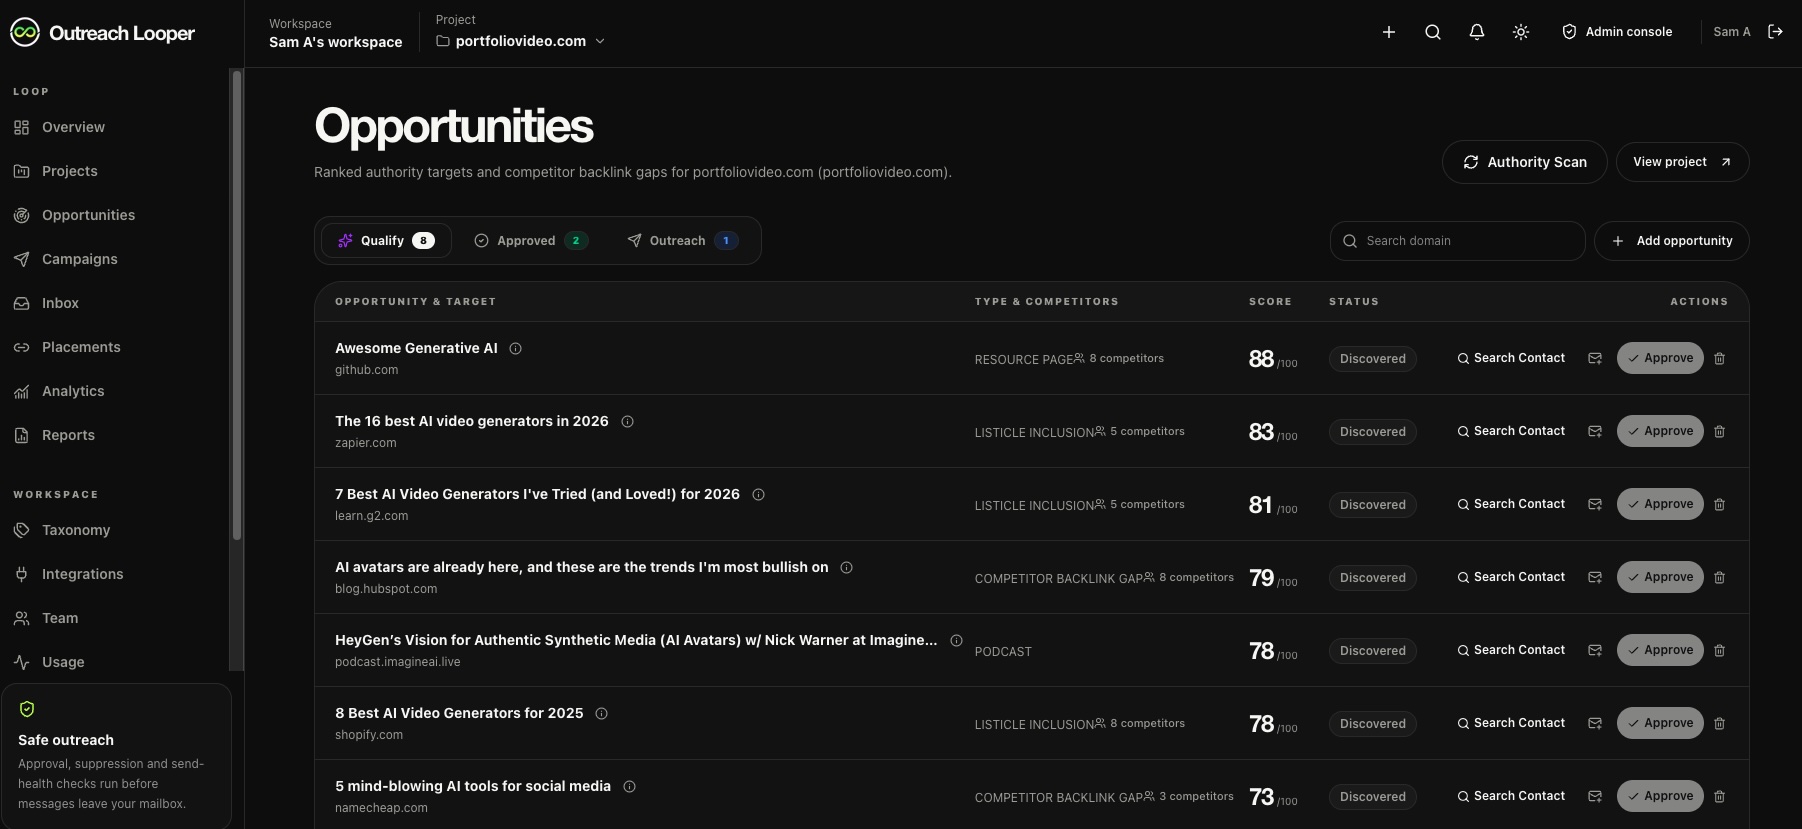Run the Authority Scan
Viewport: 1802px width, 829px height.
point(1525,162)
